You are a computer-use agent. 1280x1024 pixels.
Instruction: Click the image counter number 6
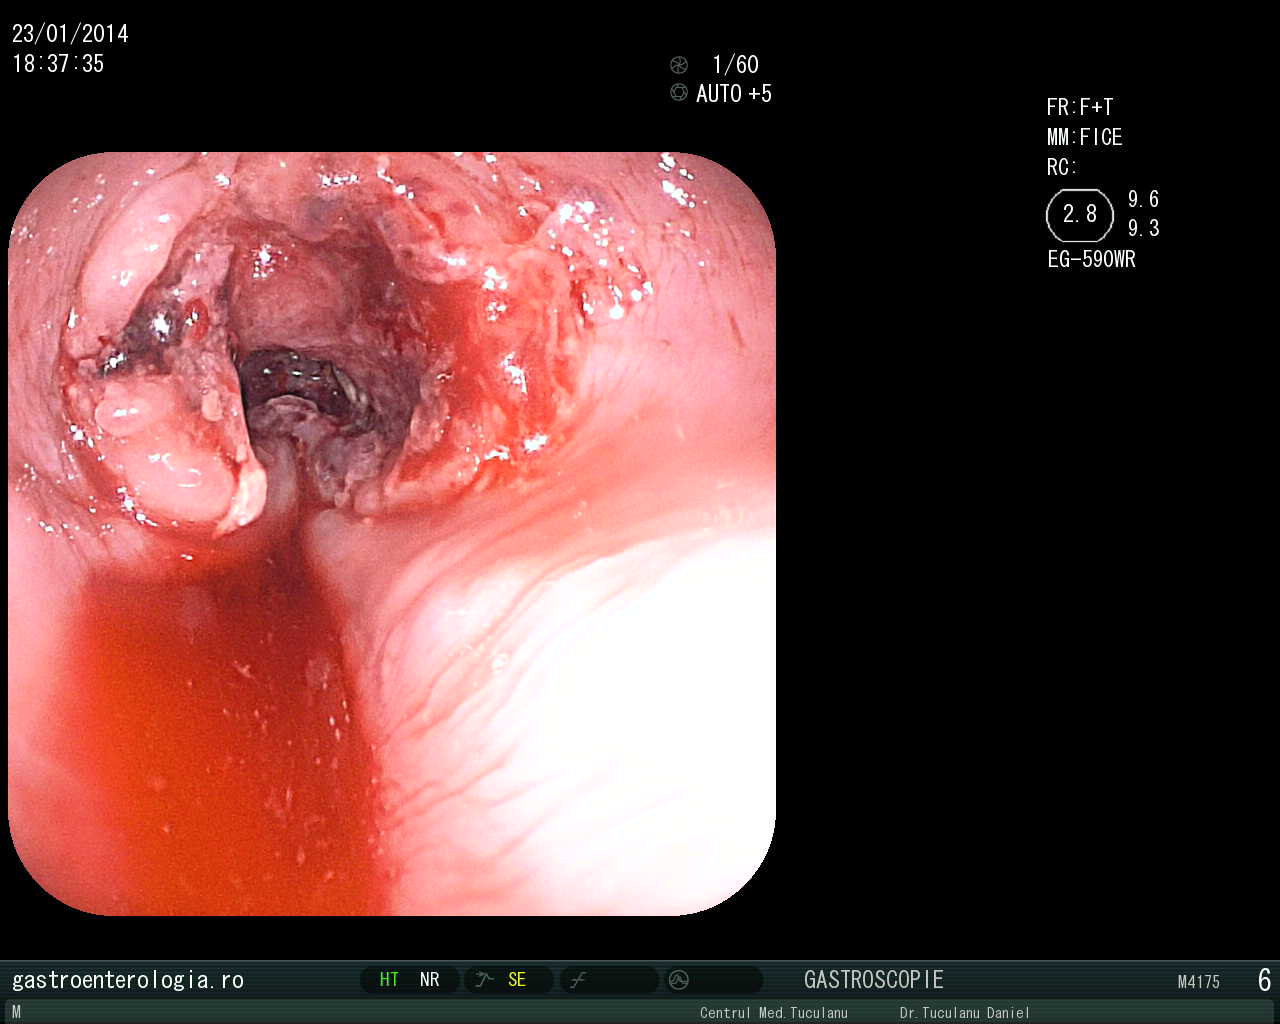tap(1264, 980)
